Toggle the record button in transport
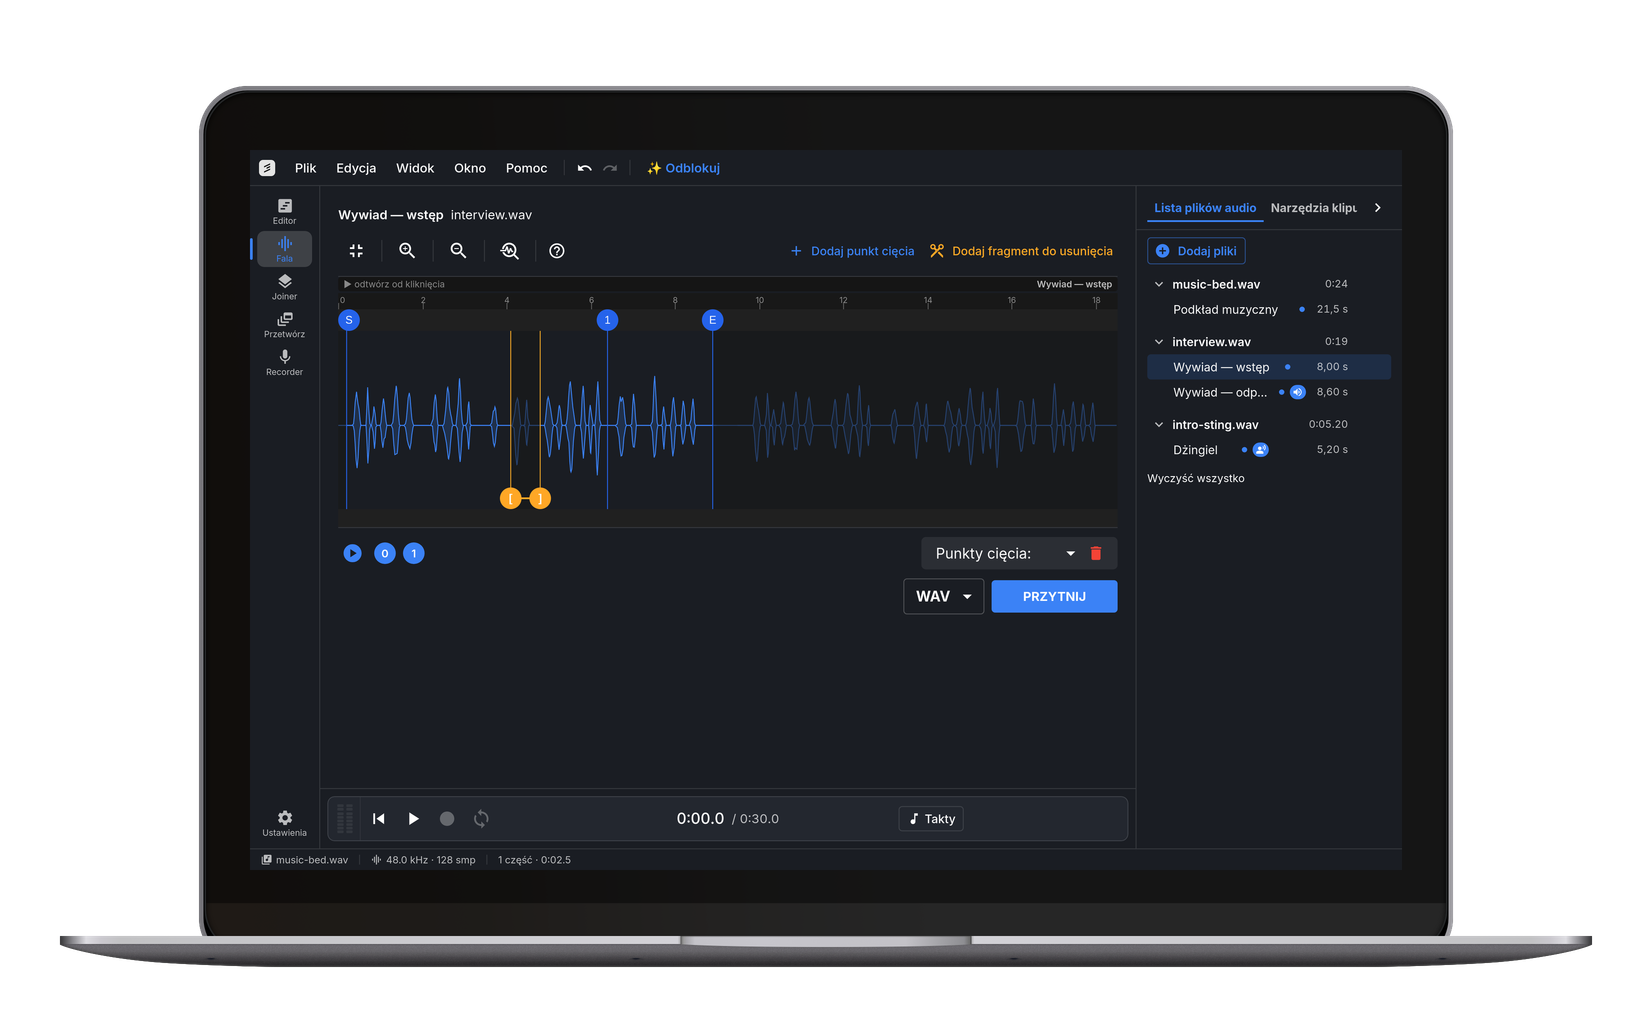This screenshot has width=1652, height=1020. (x=447, y=819)
